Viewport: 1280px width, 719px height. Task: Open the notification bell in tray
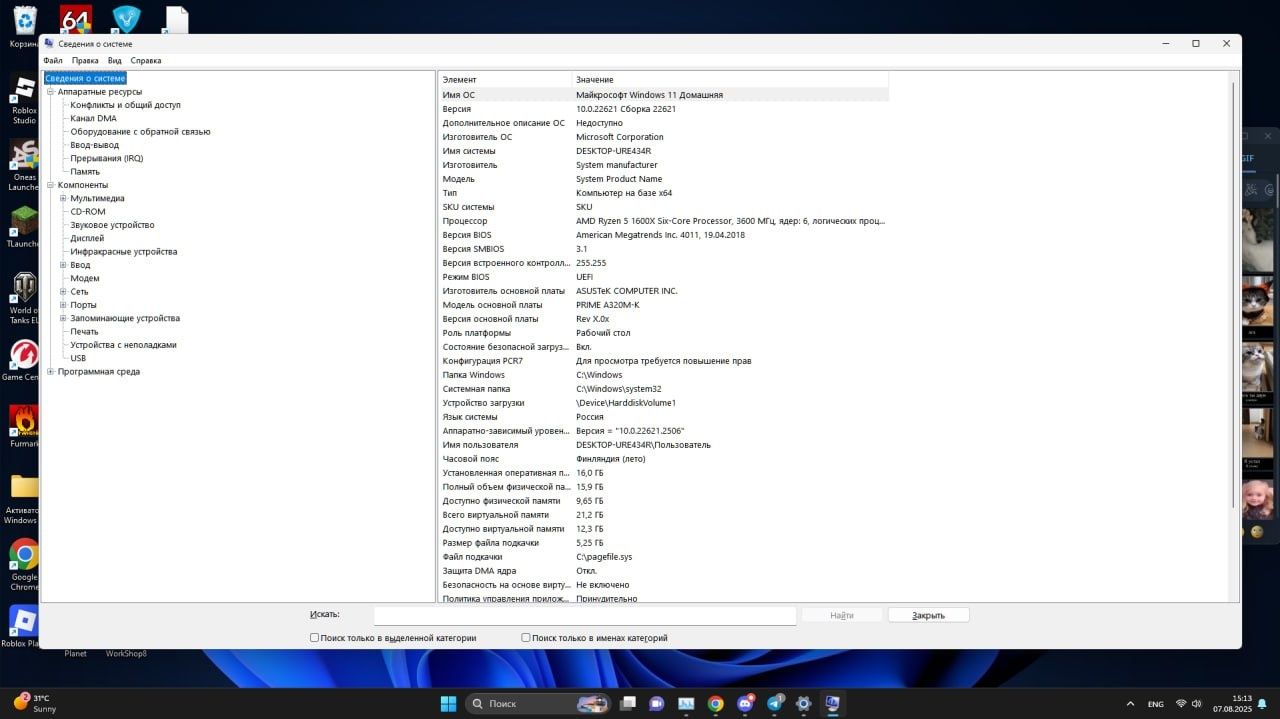point(1262,704)
